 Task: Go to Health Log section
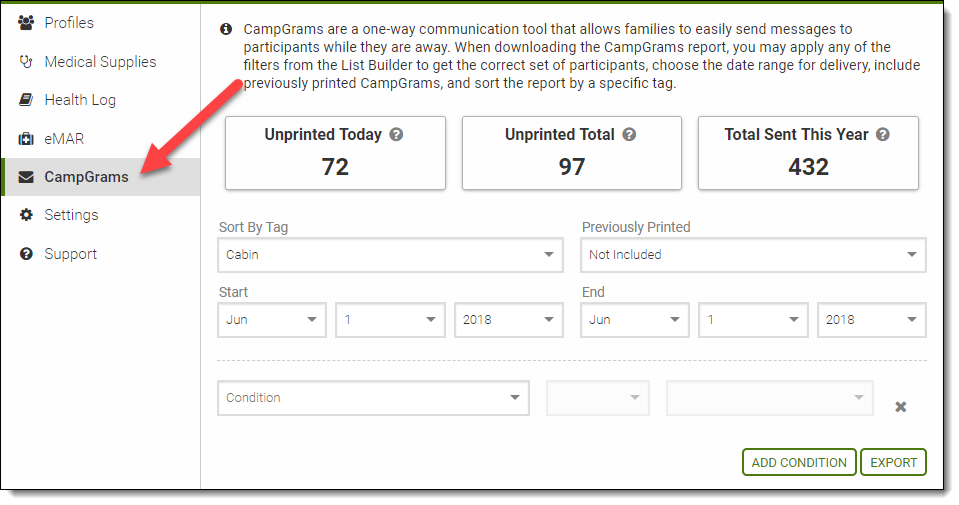[x=80, y=100]
